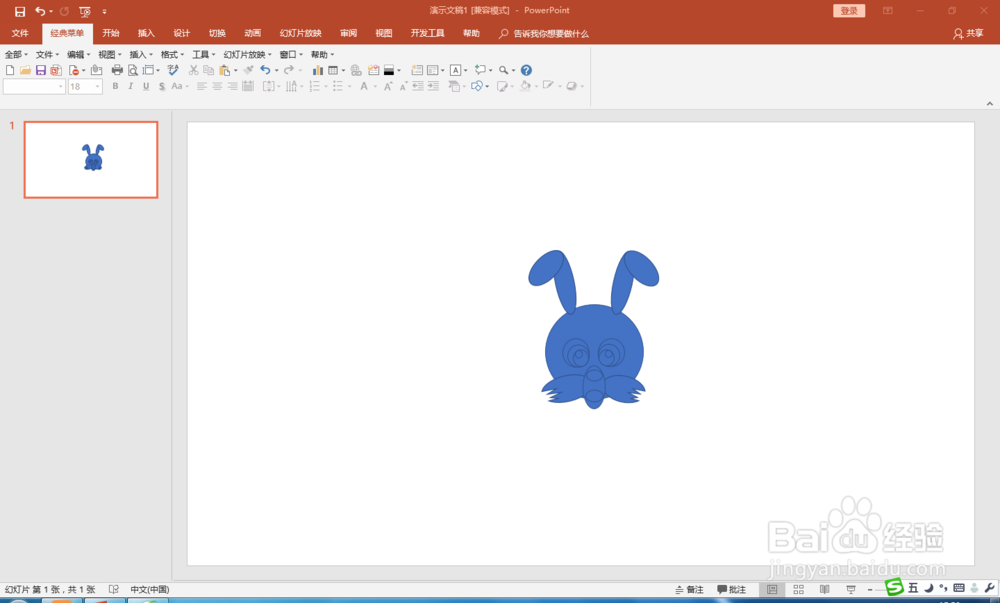The width and height of the screenshot is (1000, 603).
Task: Click the Paste clipboard icon
Action: click(x=225, y=70)
